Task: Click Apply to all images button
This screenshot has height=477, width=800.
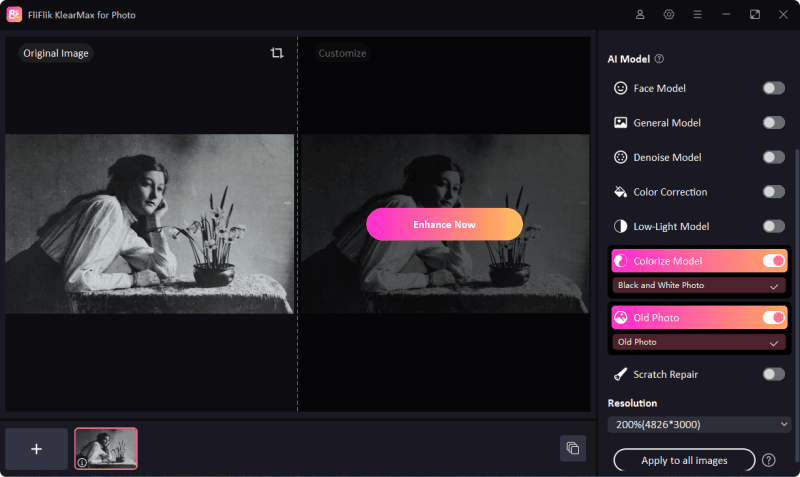Action: pos(684,460)
